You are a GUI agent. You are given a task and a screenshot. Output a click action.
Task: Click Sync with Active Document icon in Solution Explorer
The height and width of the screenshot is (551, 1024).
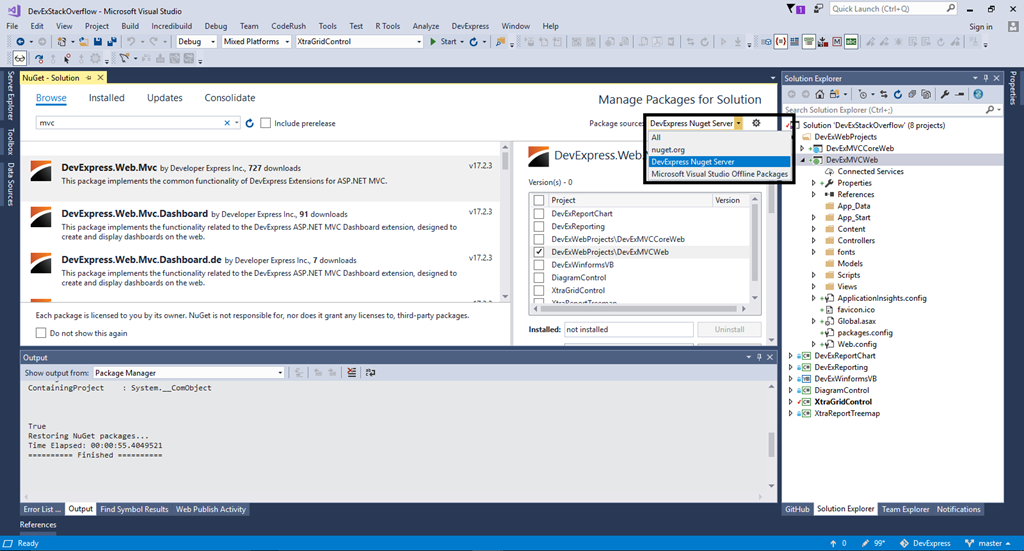point(884,95)
